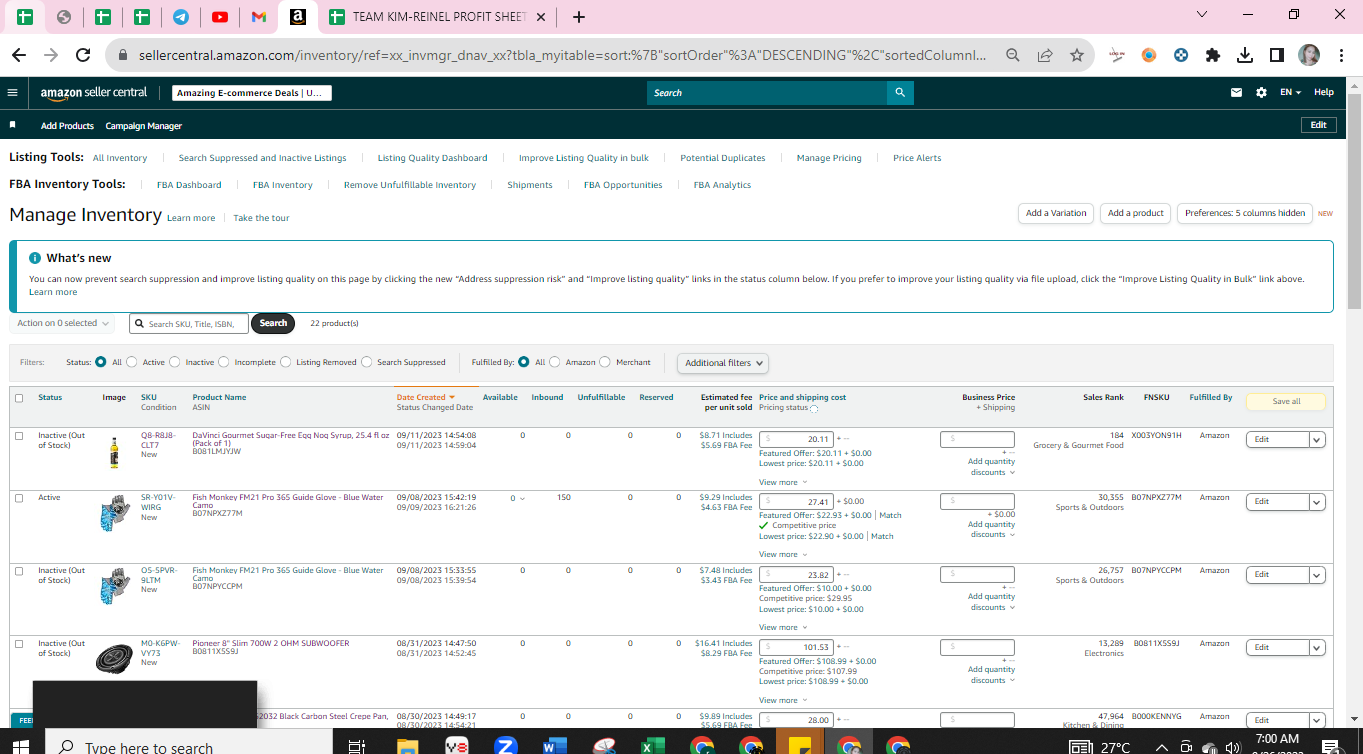
Task: Select Fulfilled By Merchant radio
Action: [605, 362]
